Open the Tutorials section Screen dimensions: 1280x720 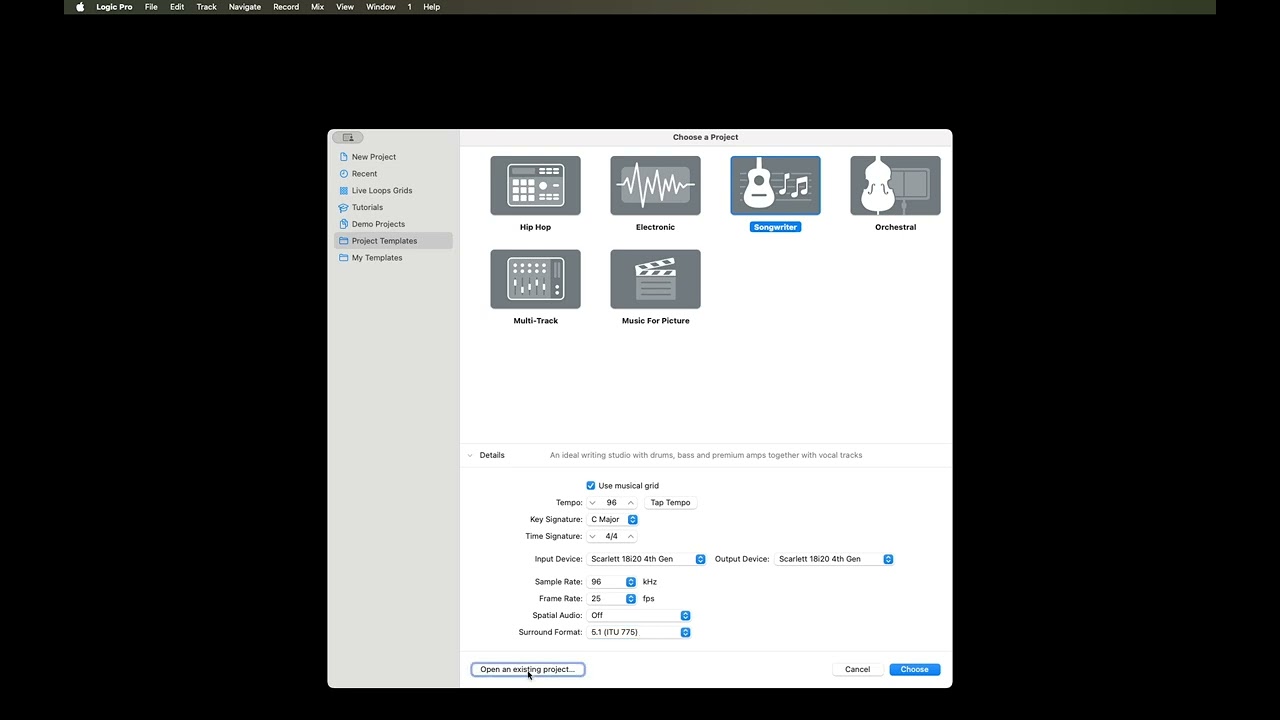367,207
